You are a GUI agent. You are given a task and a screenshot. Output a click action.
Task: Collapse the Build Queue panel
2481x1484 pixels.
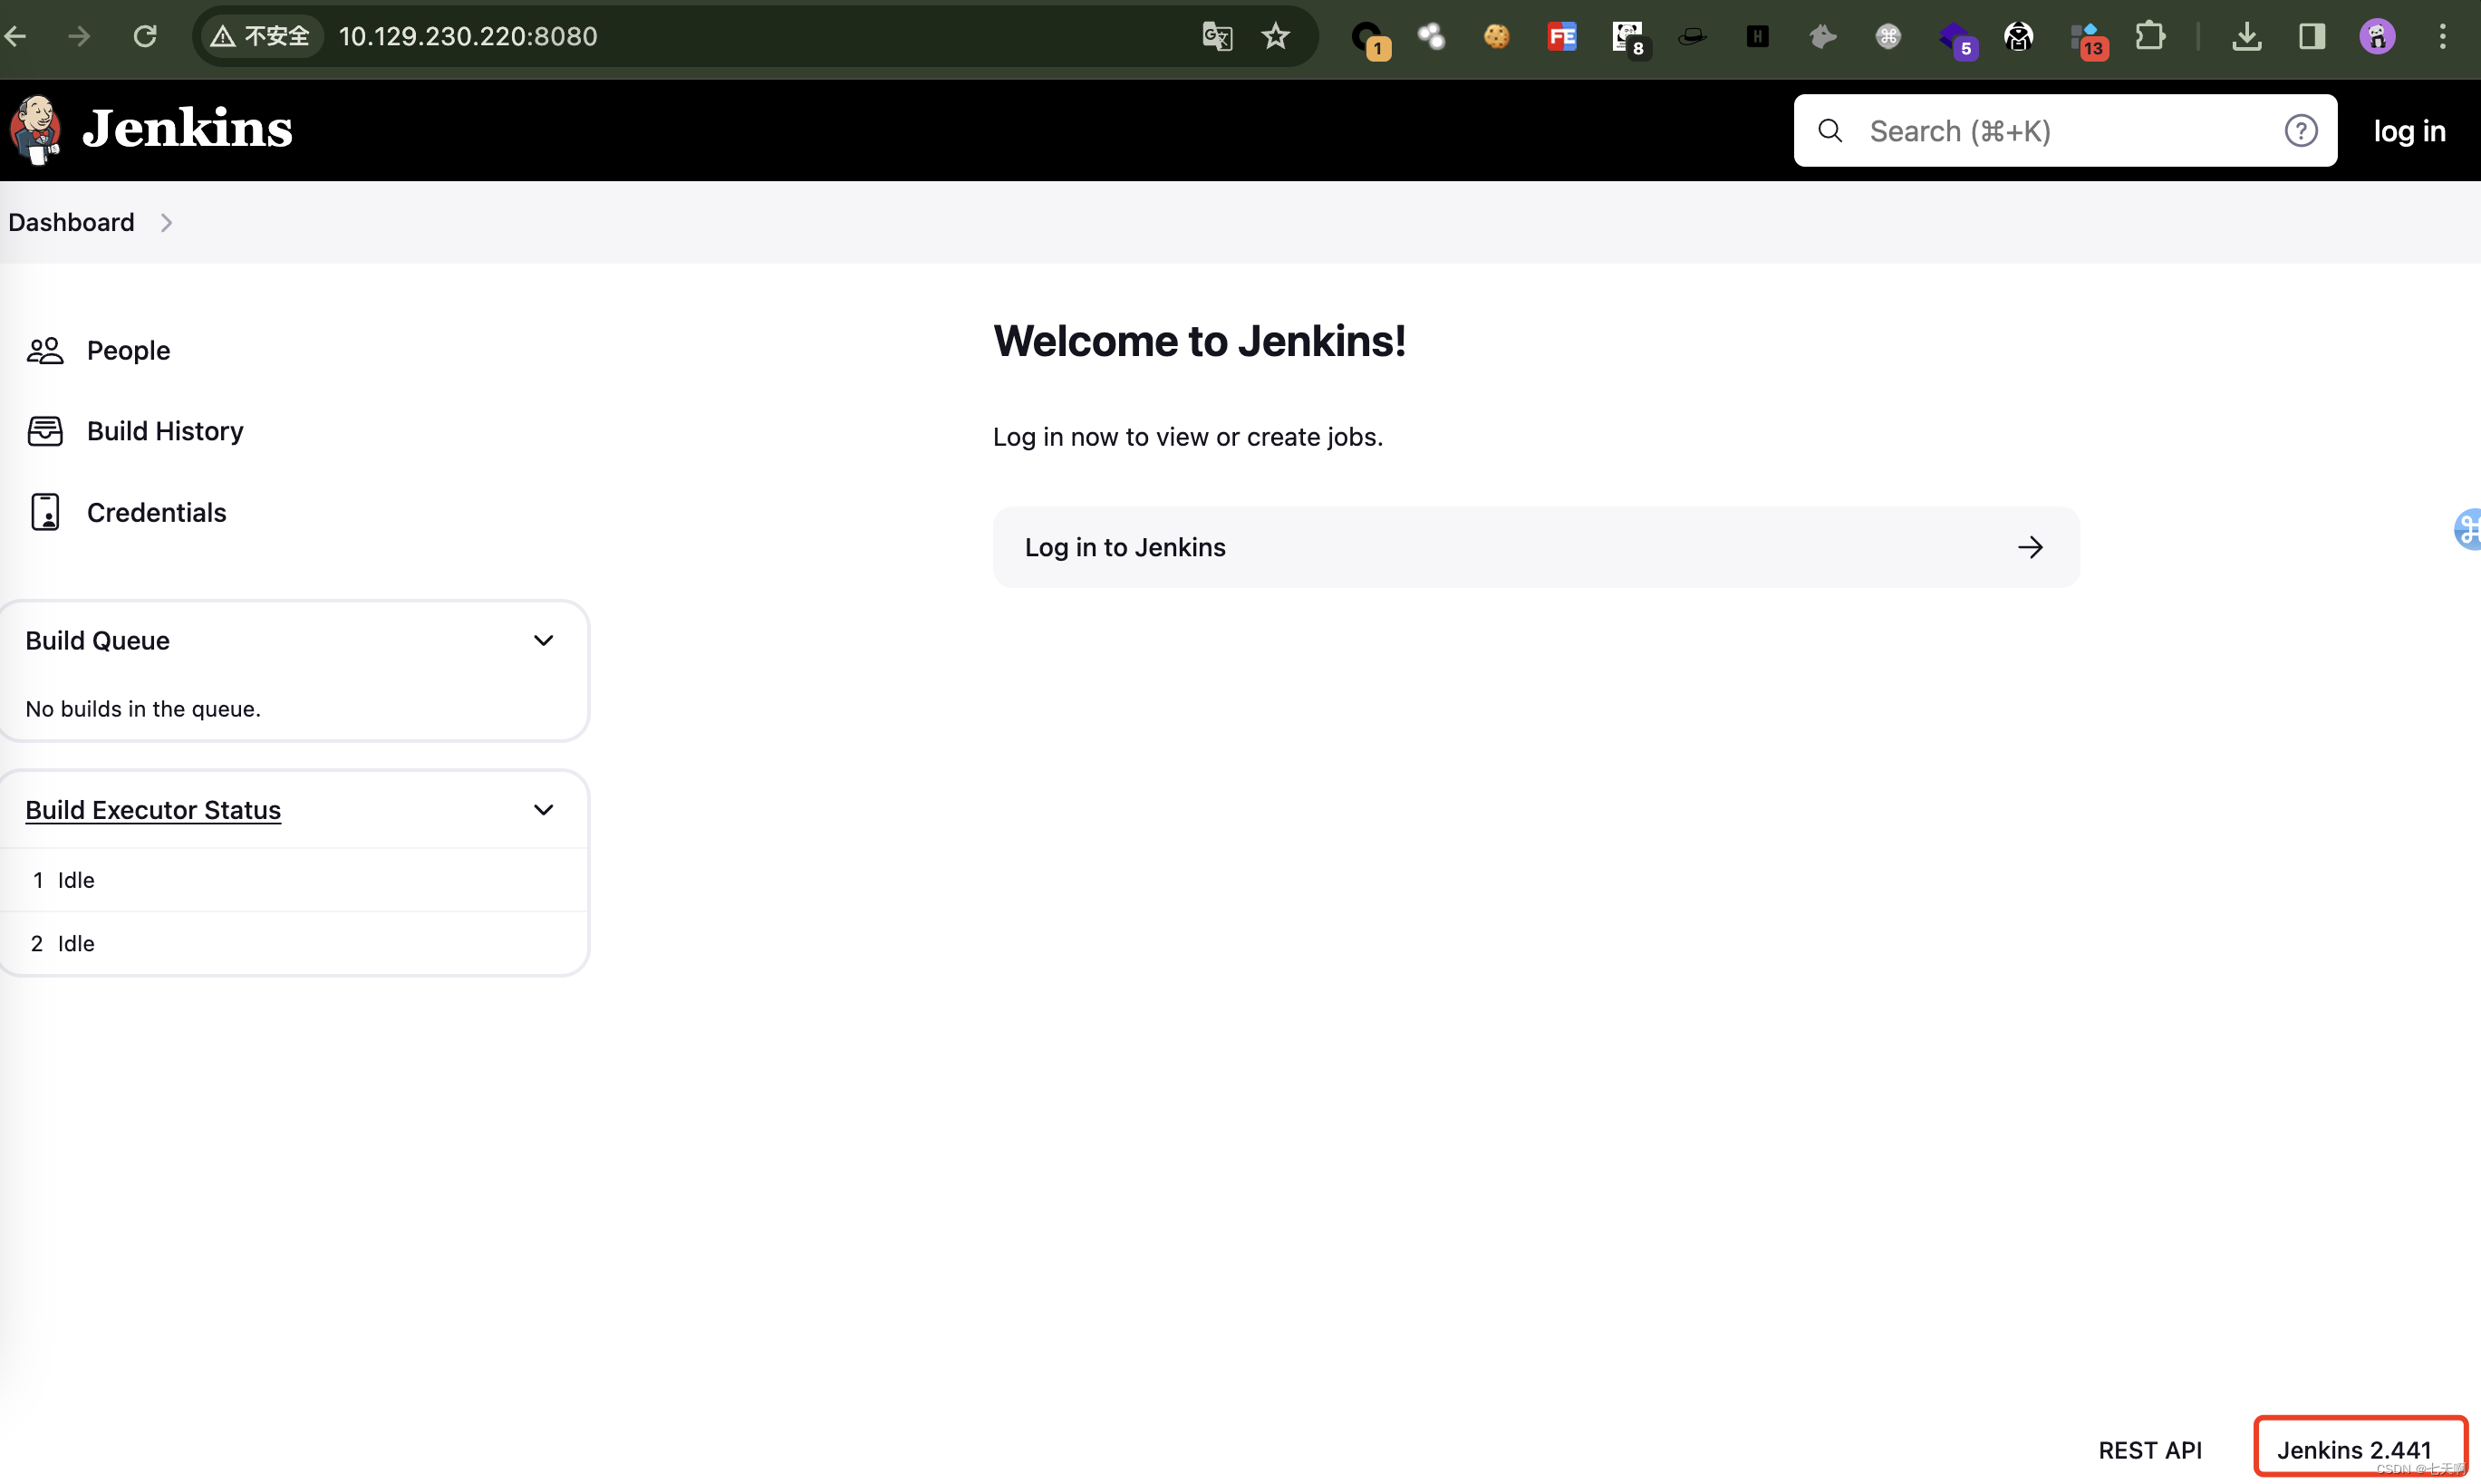click(x=543, y=640)
